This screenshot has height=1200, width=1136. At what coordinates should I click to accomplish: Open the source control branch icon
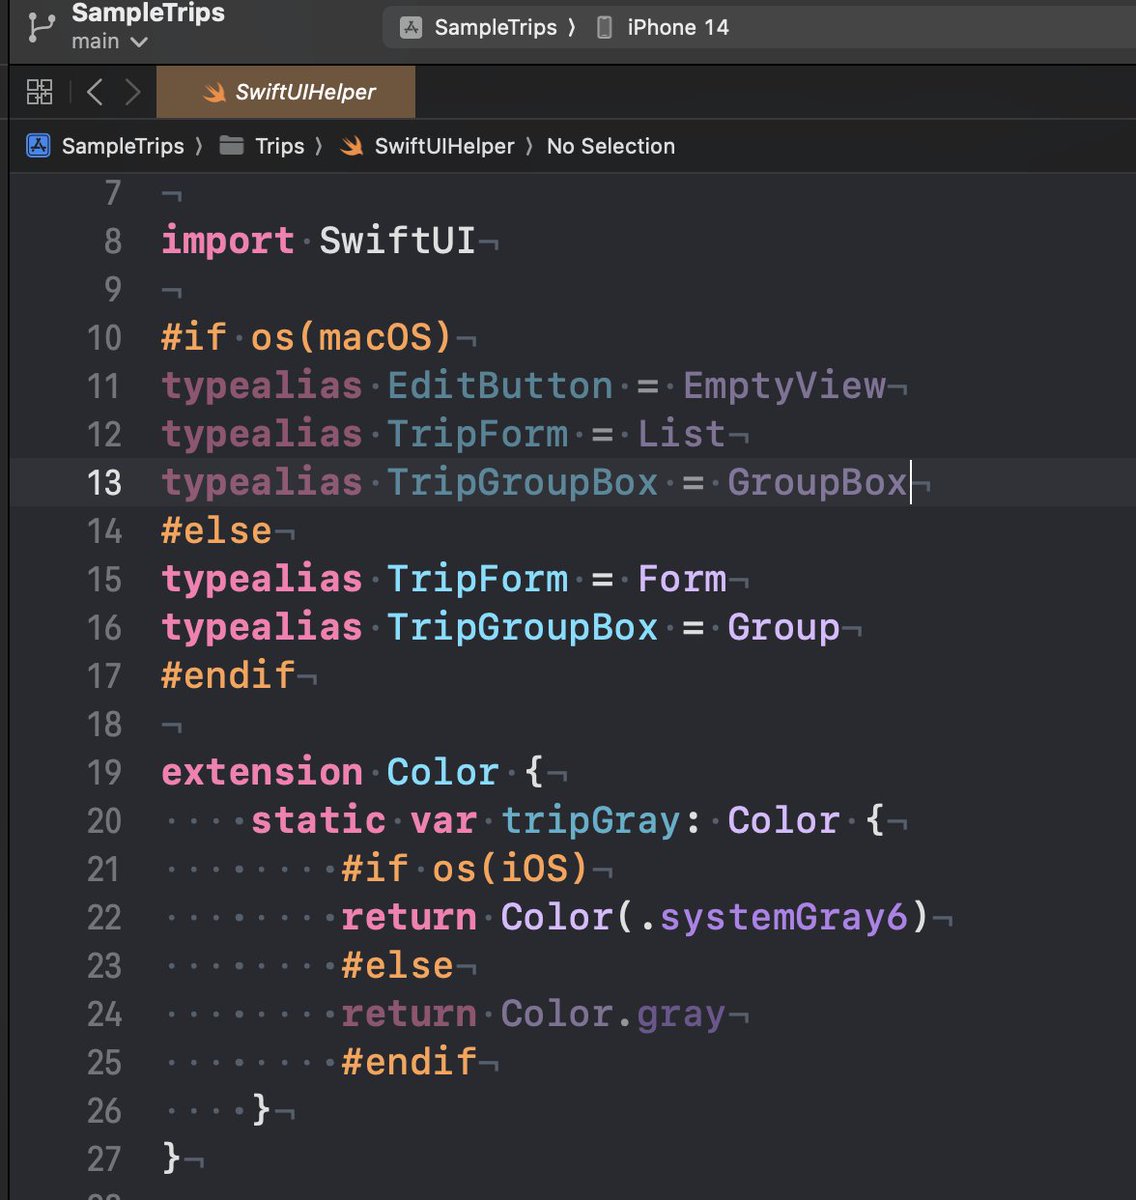(x=41, y=27)
